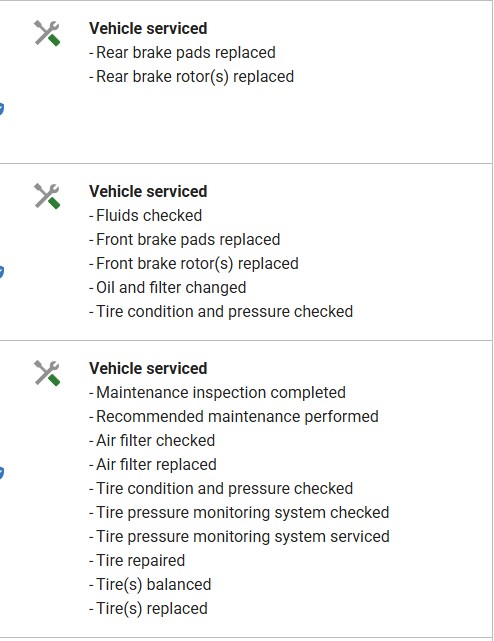Click 'Tire(s) replaced' entry
494x641 pixels.
148,609
